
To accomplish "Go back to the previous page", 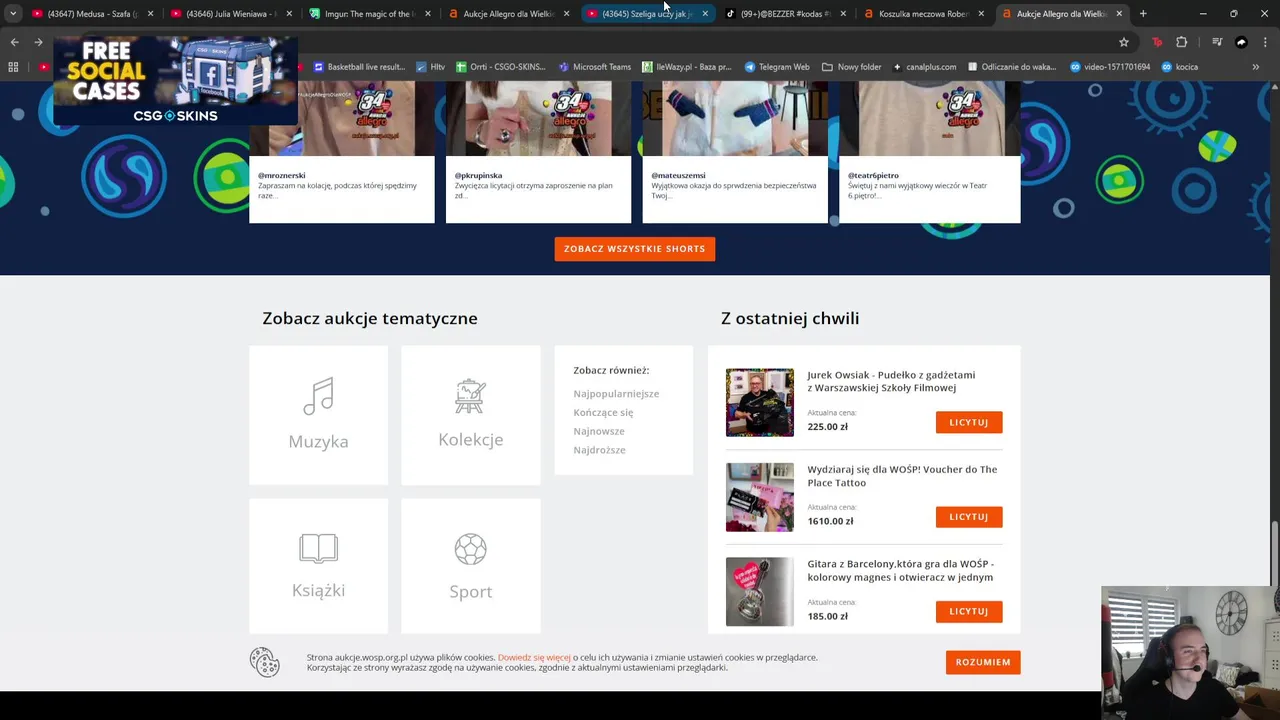I will 14,42.
